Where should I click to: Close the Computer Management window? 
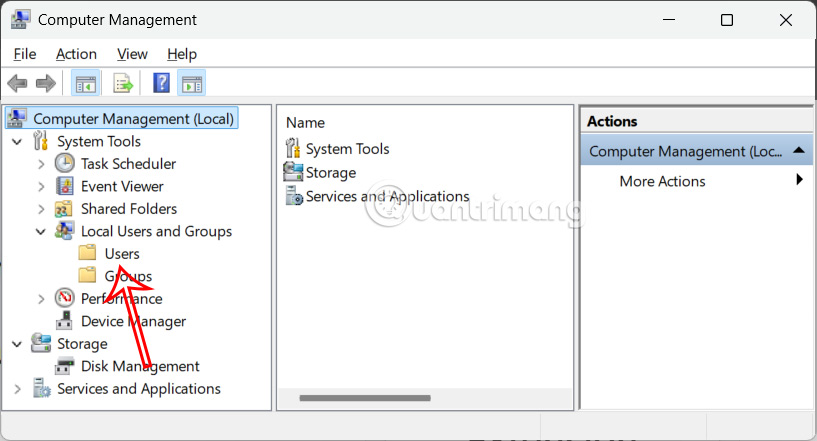coord(786,20)
